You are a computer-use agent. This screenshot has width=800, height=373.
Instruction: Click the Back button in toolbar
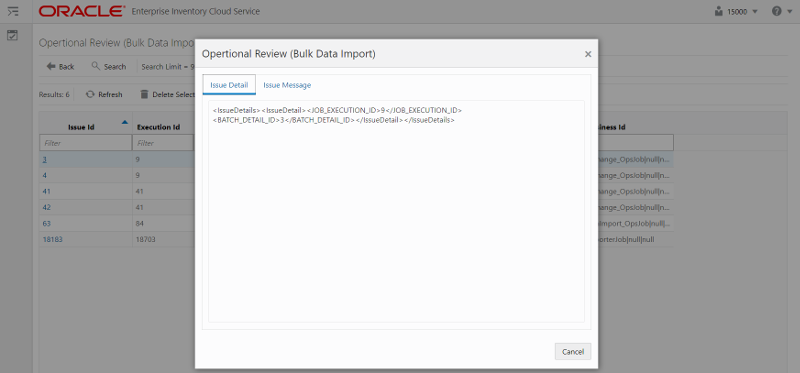pyautogui.click(x=60, y=66)
